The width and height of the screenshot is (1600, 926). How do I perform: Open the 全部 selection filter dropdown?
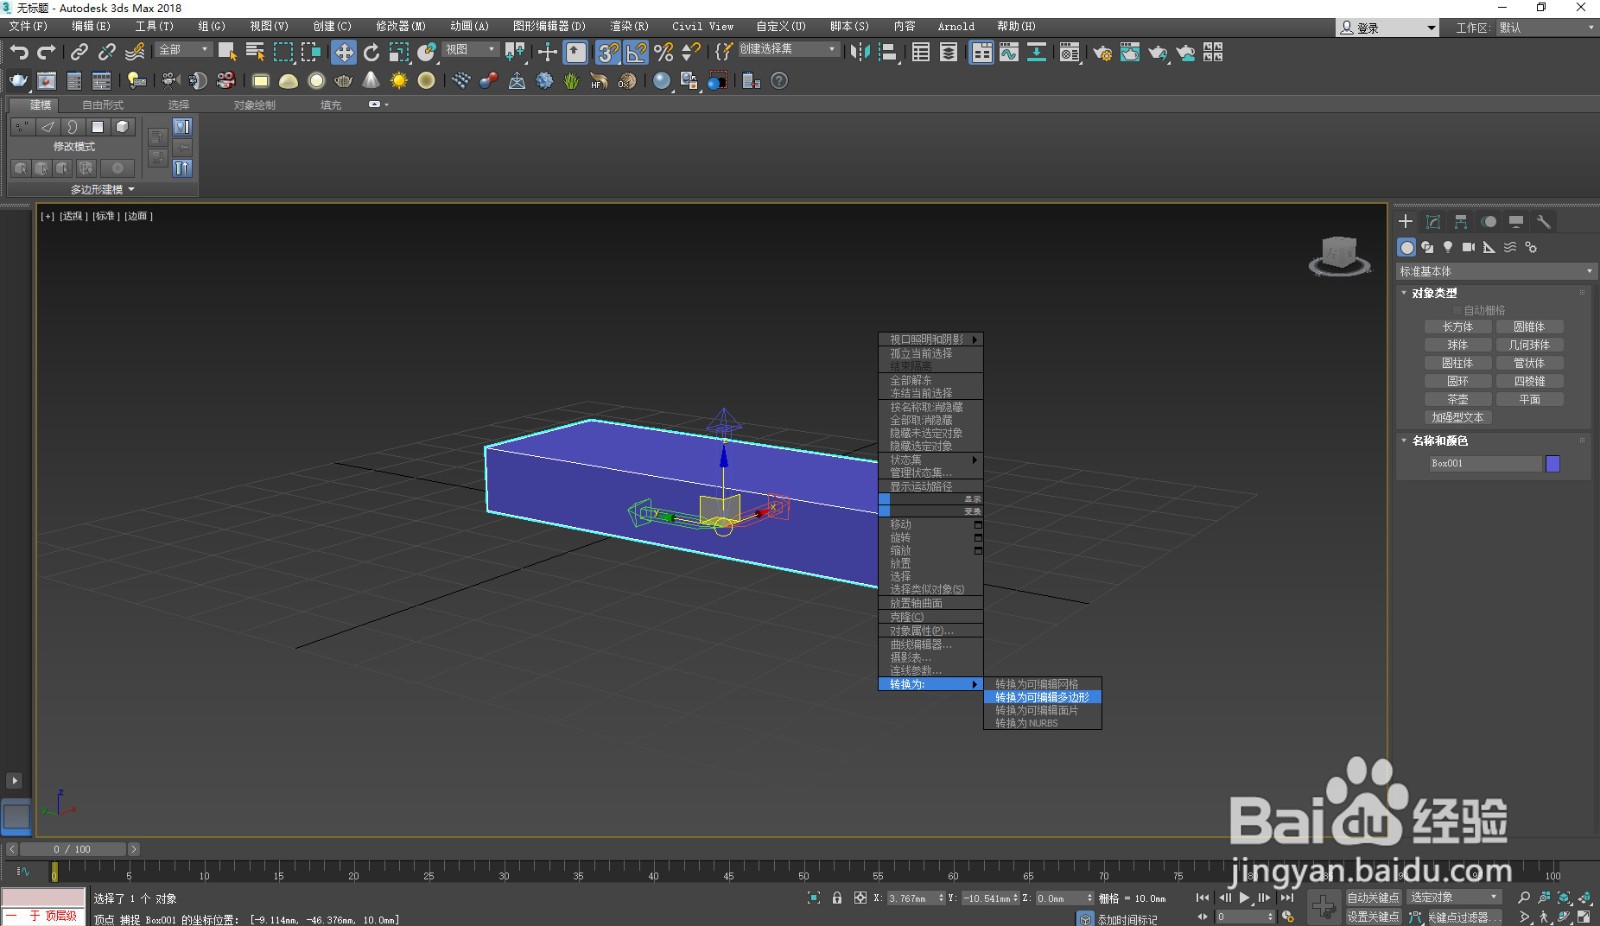tap(184, 49)
